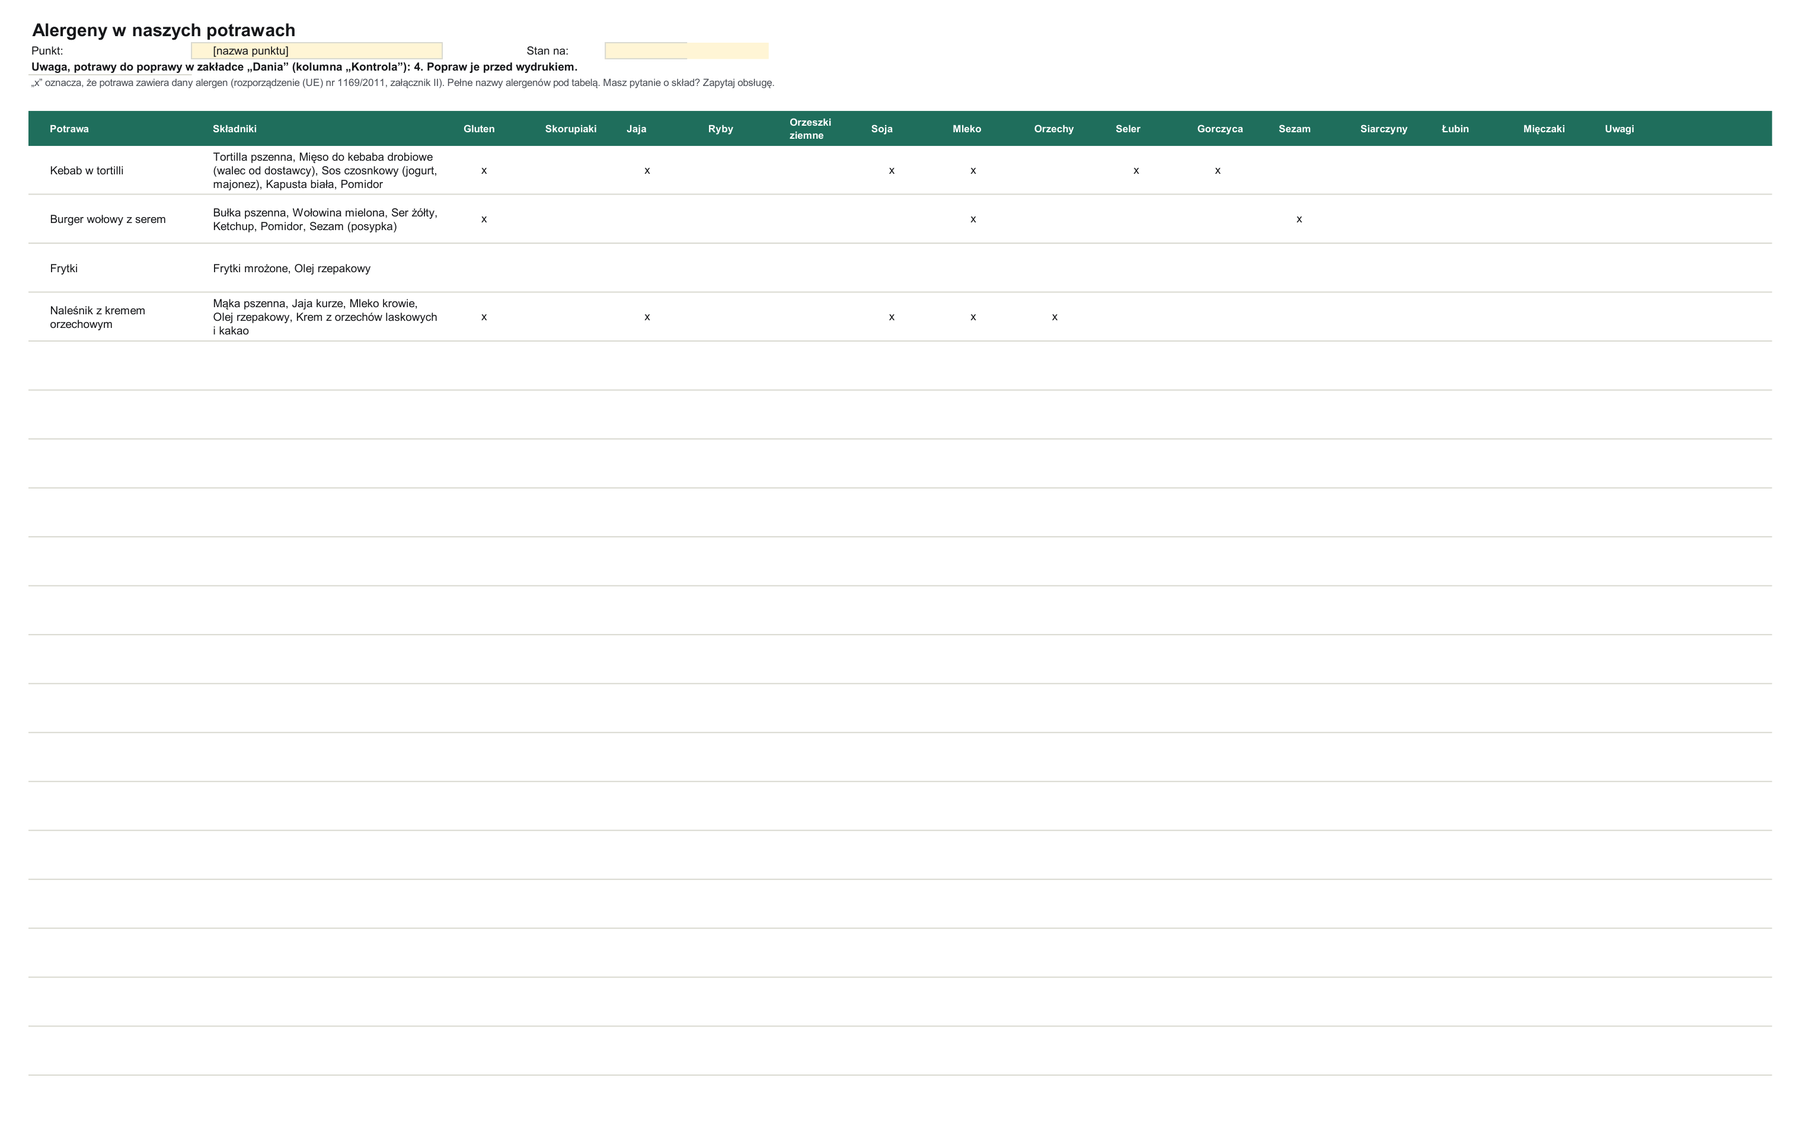Screen dimensions: 1808x1122
Task: Click the small footnote about rozporządzenie (UE) 1169/2011
Action: pos(403,83)
